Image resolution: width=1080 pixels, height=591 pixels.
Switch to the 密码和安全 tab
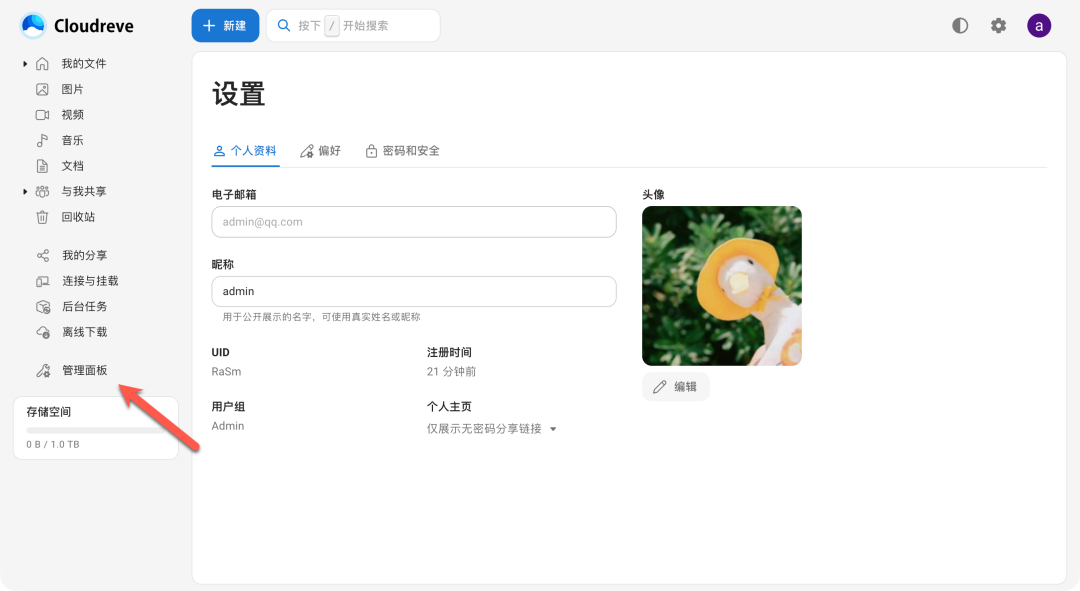click(x=402, y=151)
